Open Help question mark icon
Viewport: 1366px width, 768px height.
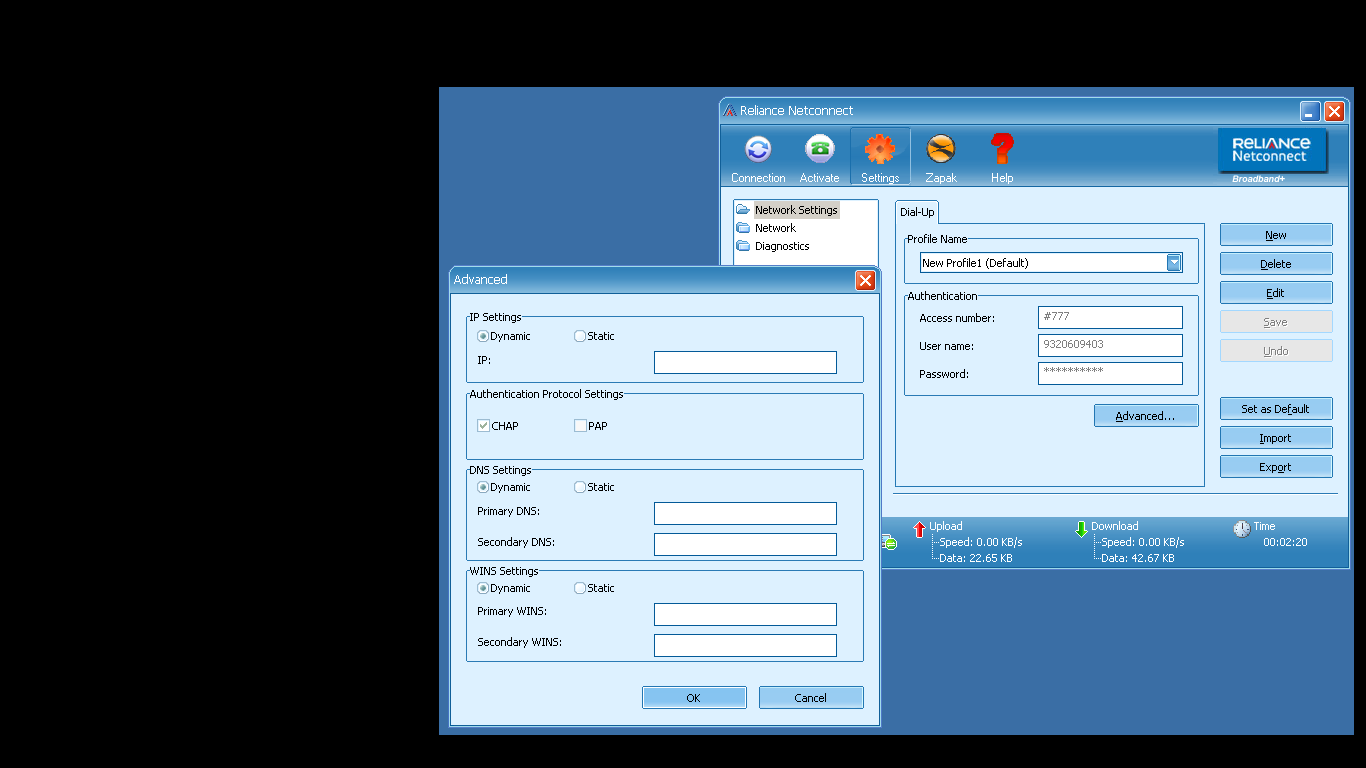[1002, 150]
